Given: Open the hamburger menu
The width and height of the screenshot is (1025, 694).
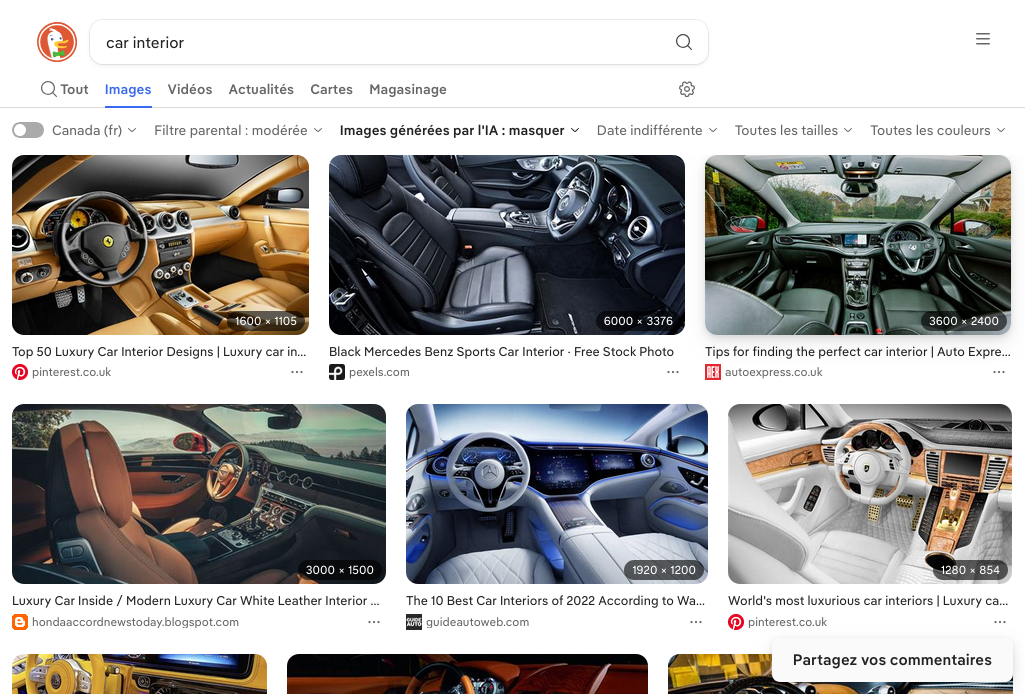Looking at the screenshot, I should coord(983,39).
